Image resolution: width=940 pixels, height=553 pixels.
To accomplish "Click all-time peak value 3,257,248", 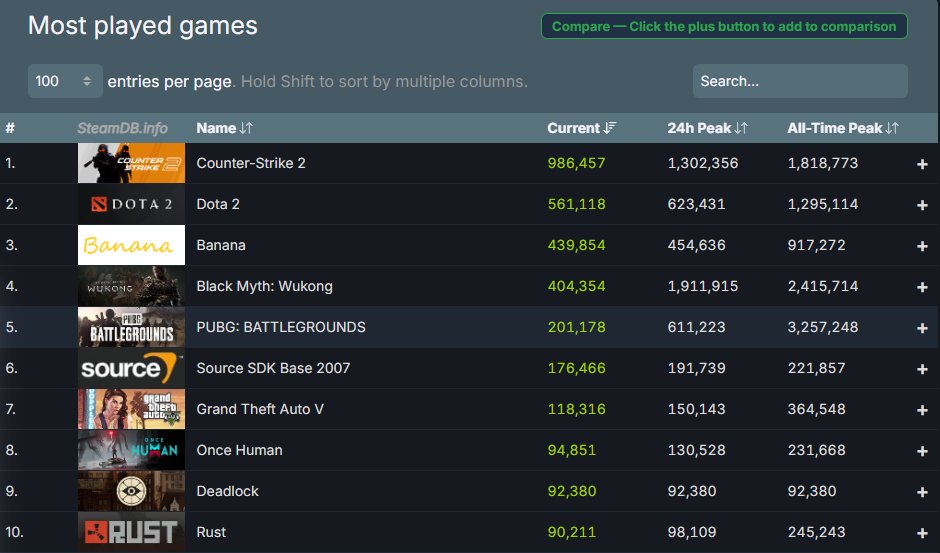I will (822, 327).
